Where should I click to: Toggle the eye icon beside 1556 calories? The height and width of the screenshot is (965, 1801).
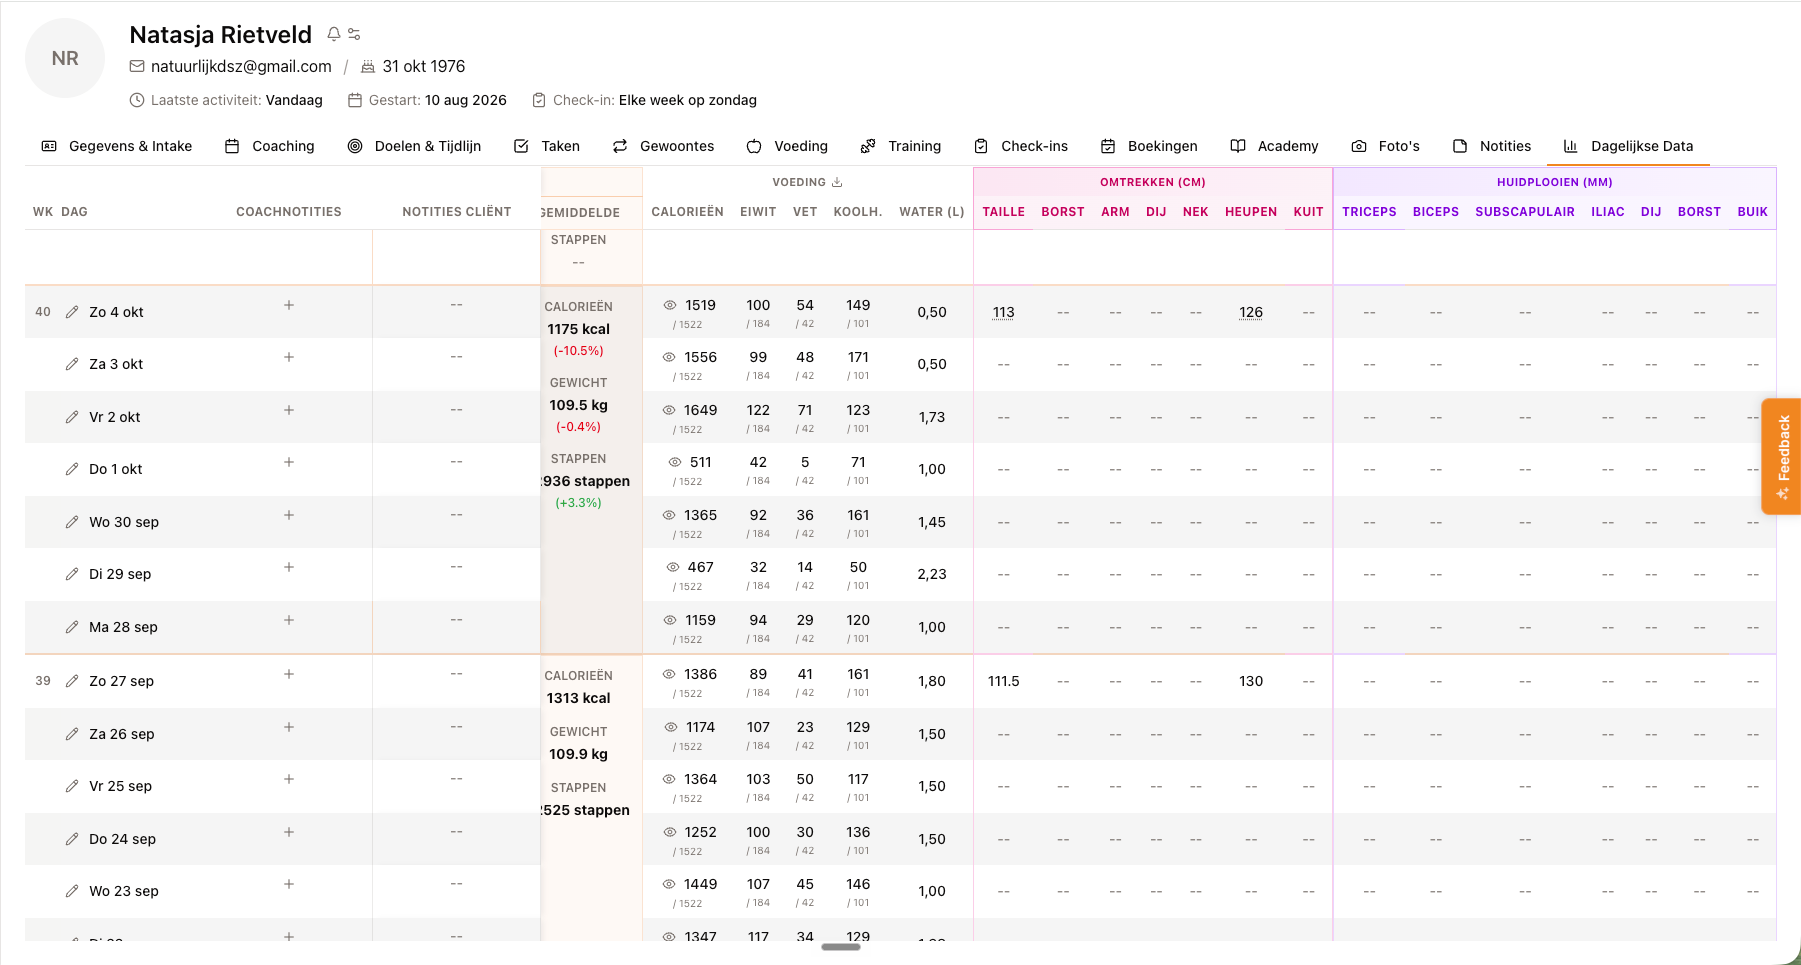pyautogui.click(x=669, y=357)
